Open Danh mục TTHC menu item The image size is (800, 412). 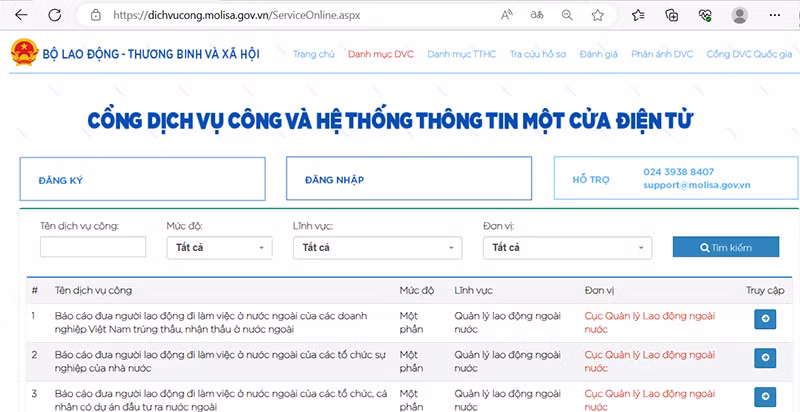[x=461, y=55]
